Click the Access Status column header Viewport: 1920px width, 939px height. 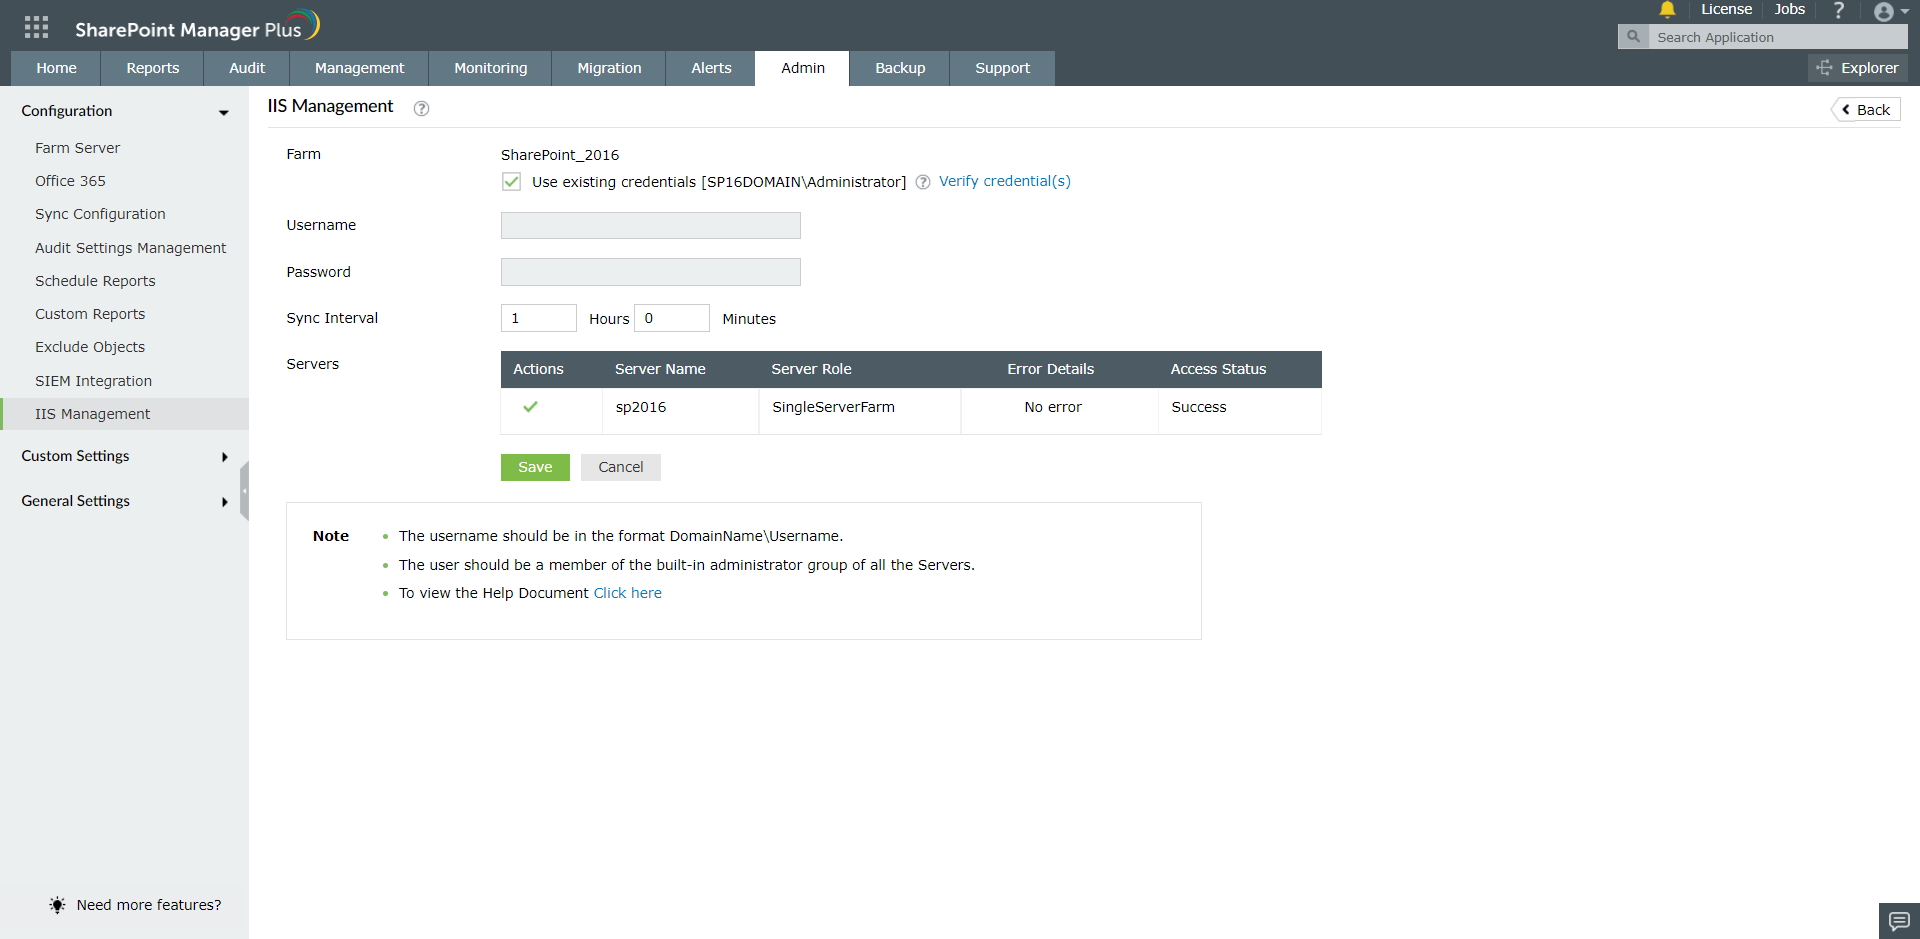pos(1218,369)
